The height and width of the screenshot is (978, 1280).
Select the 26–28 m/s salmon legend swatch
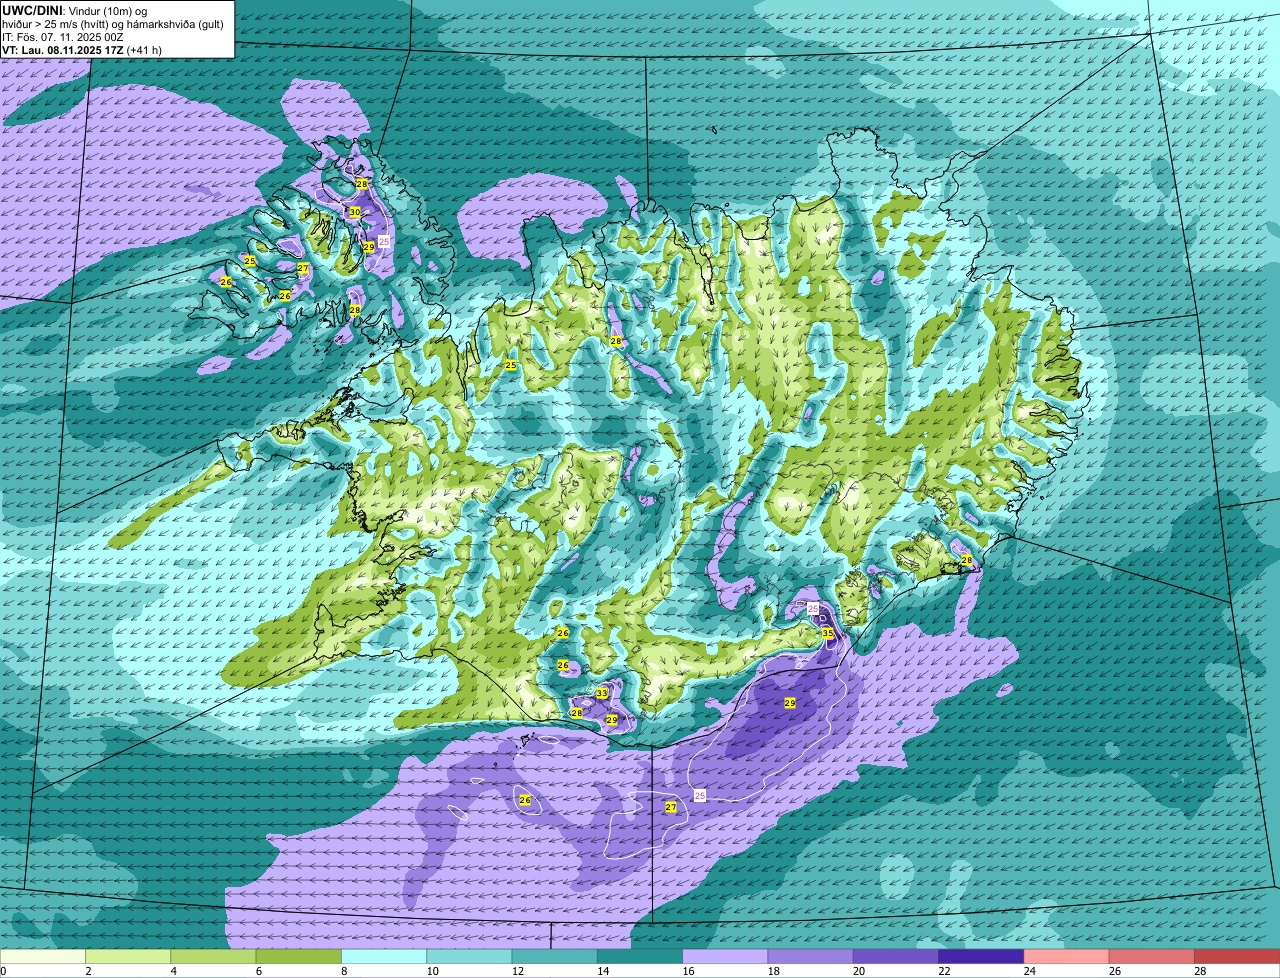coord(1152,957)
